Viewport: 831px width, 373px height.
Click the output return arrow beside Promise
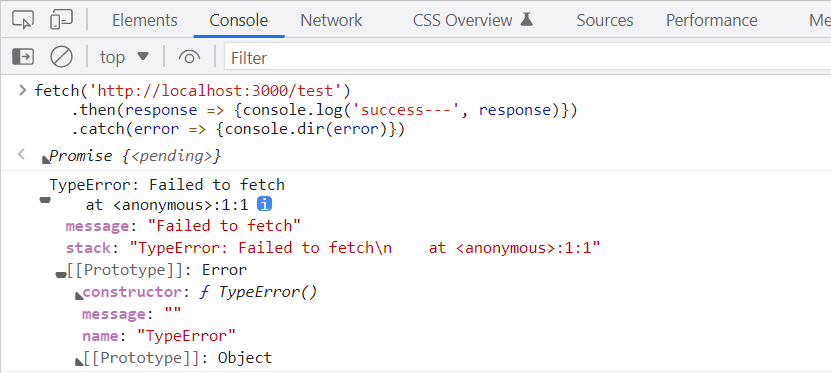coord(22,154)
